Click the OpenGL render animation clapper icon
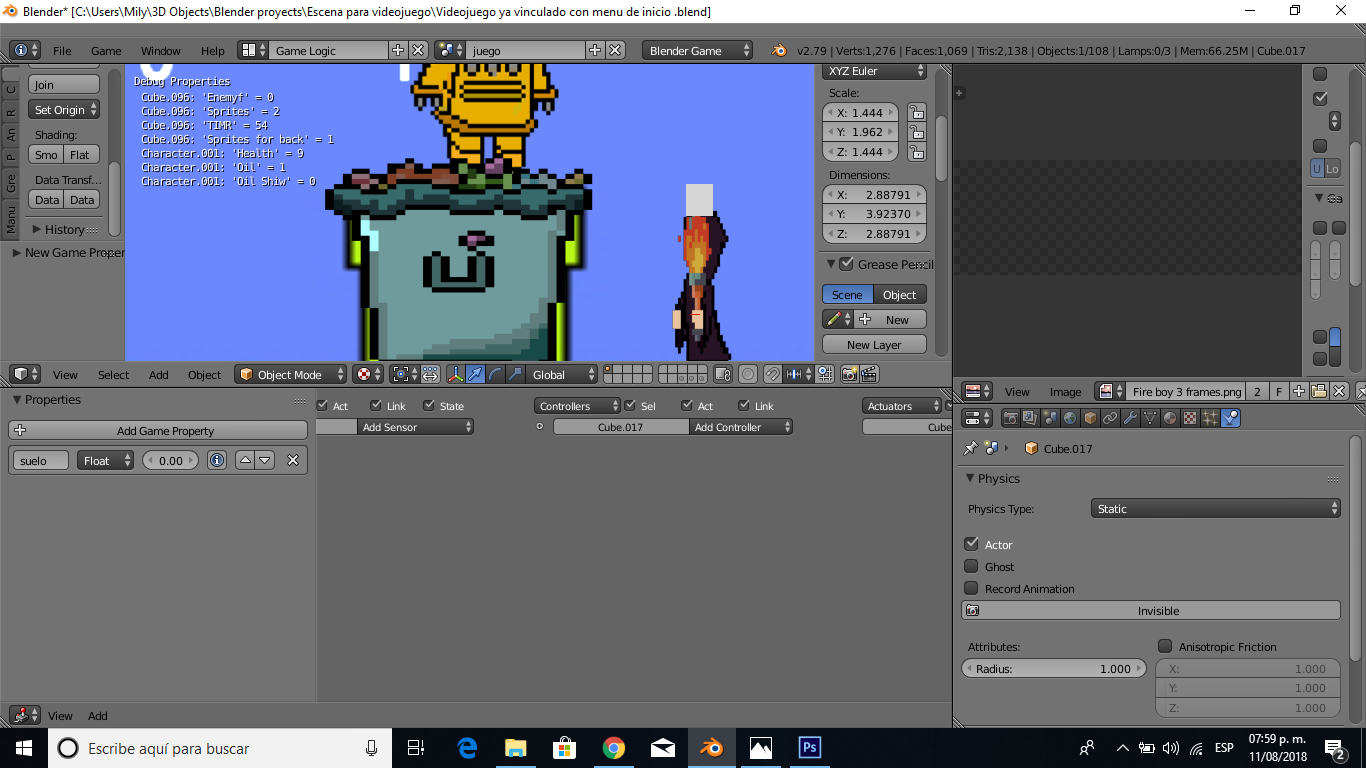The image size is (1366, 768). (869, 374)
